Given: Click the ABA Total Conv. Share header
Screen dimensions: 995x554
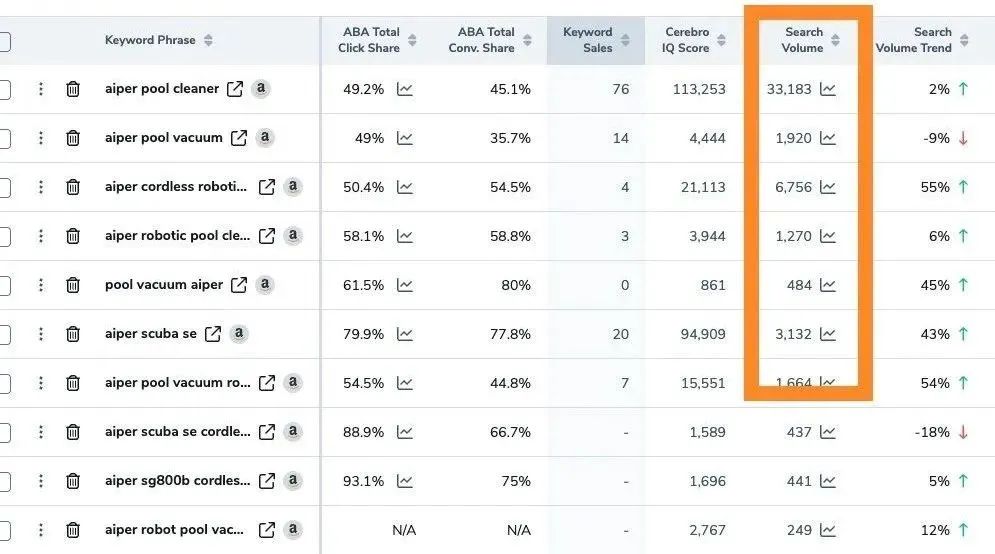Looking at the screenshot, I should pos(482,40).
